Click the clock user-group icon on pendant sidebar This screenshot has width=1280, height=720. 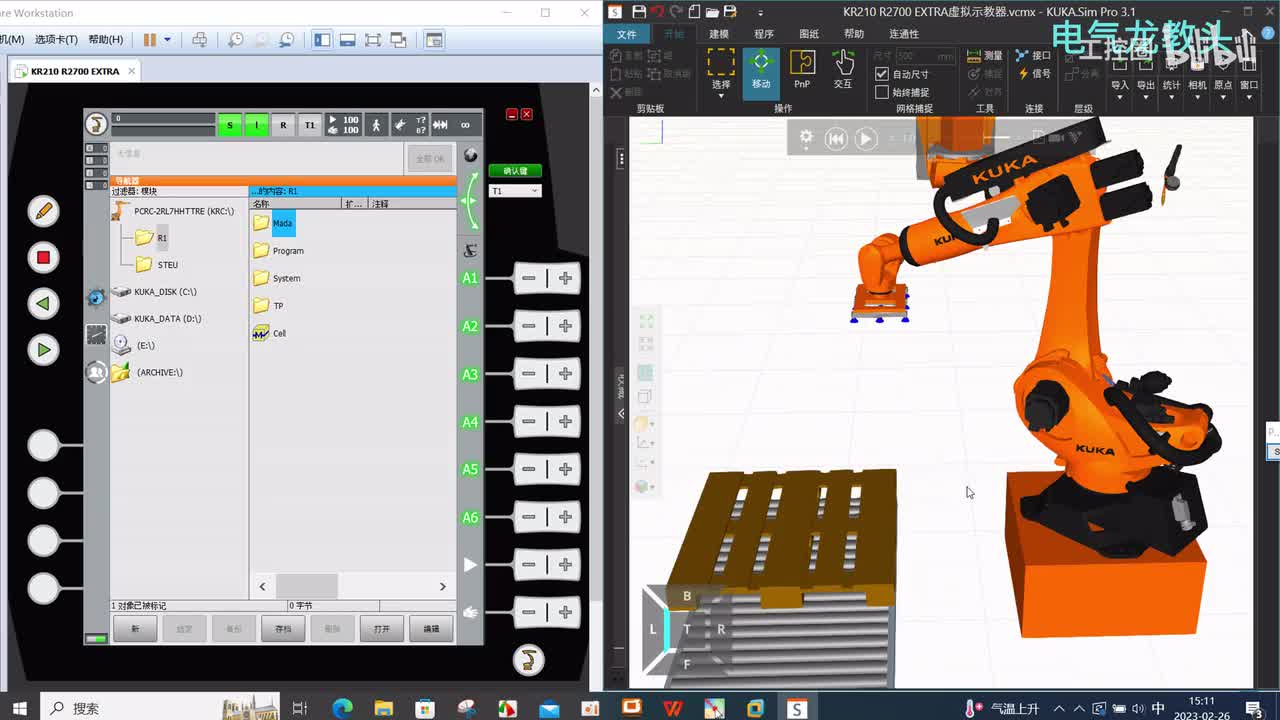pyautogui.click(x=96, y=372)
